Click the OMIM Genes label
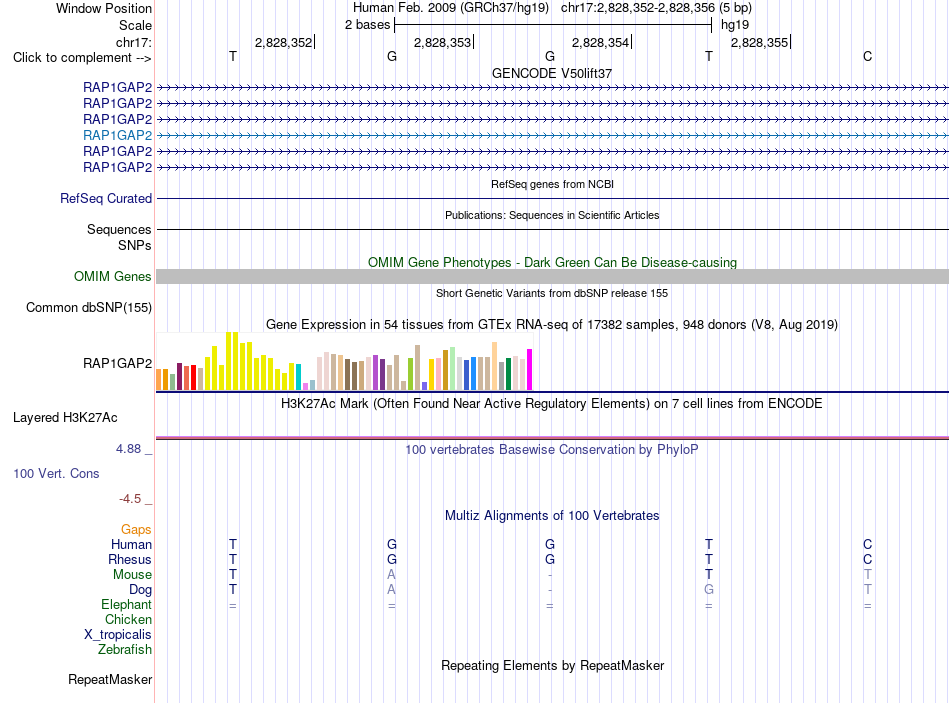 tap(112, 276)
